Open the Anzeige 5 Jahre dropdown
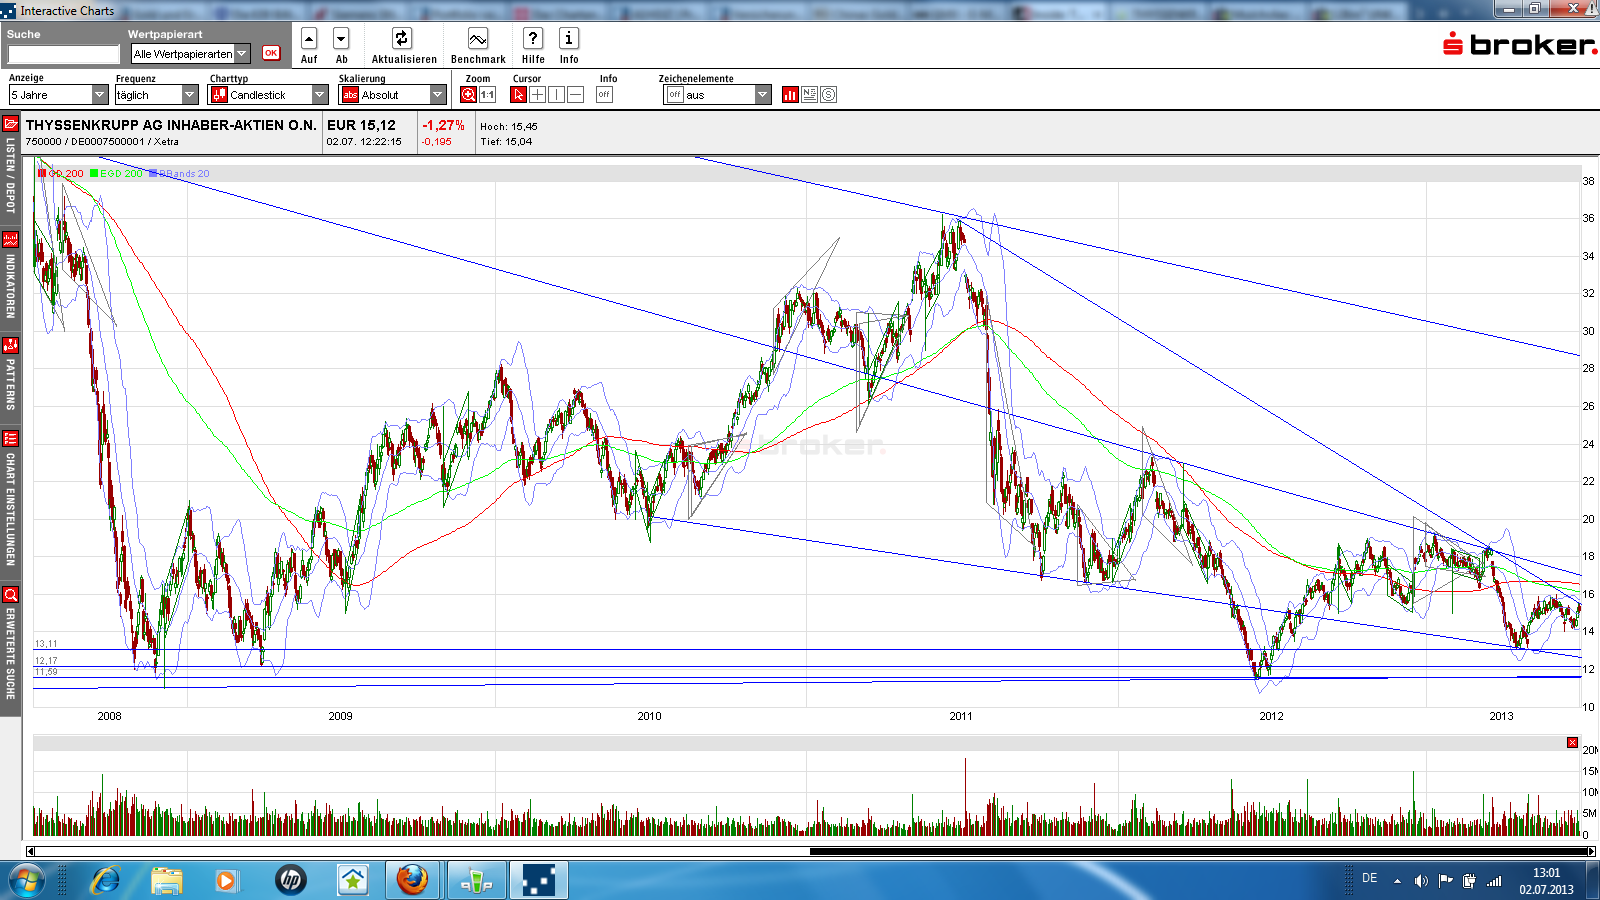This screenshot has width=1600, height=900. point(58,95)
